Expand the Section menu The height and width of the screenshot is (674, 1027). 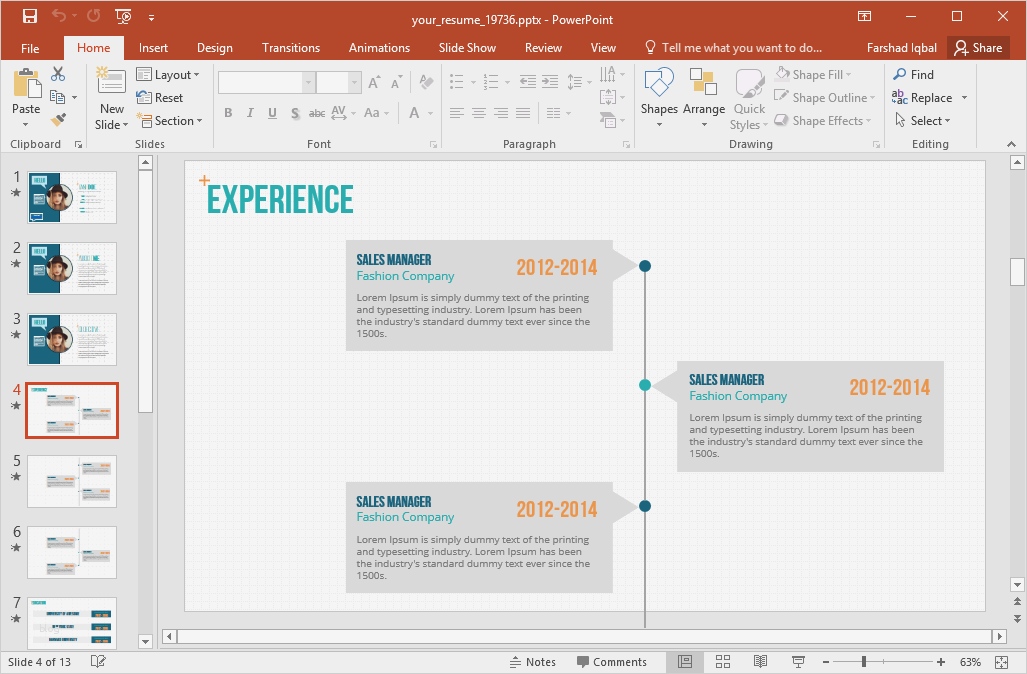(x=172, y=121)
